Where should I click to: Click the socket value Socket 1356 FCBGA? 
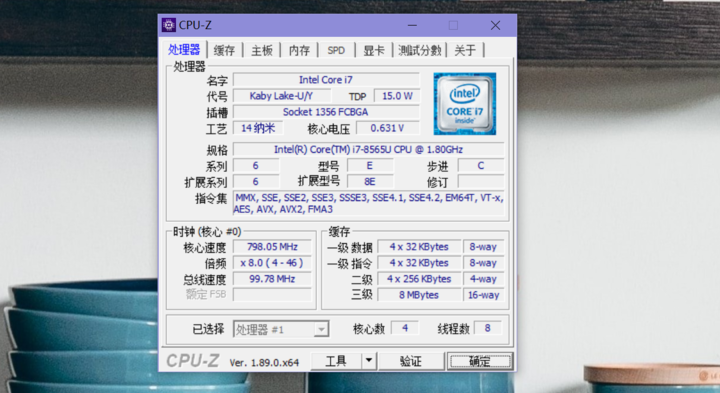326,112
